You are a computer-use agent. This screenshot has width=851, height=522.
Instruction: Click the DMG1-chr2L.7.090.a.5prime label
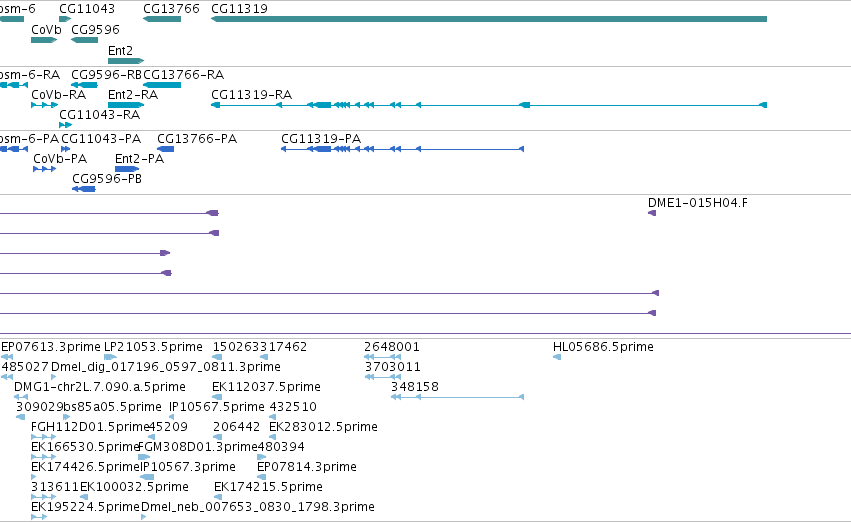point(100,387)
